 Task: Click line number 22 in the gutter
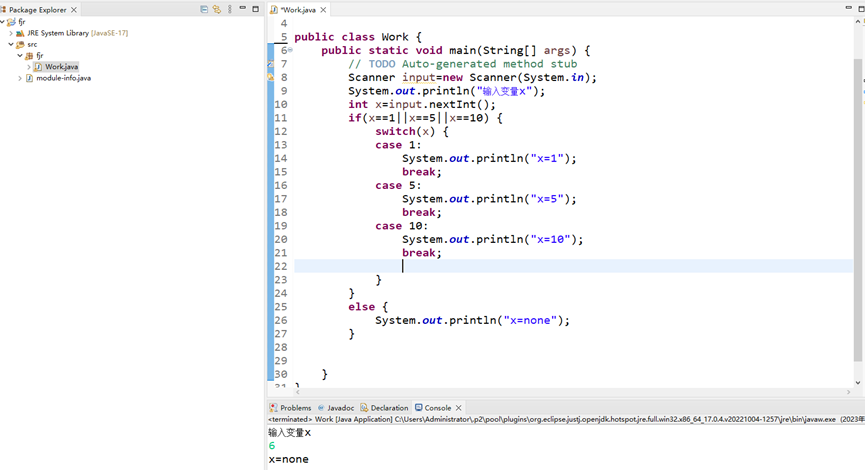(x=281, y=266)
